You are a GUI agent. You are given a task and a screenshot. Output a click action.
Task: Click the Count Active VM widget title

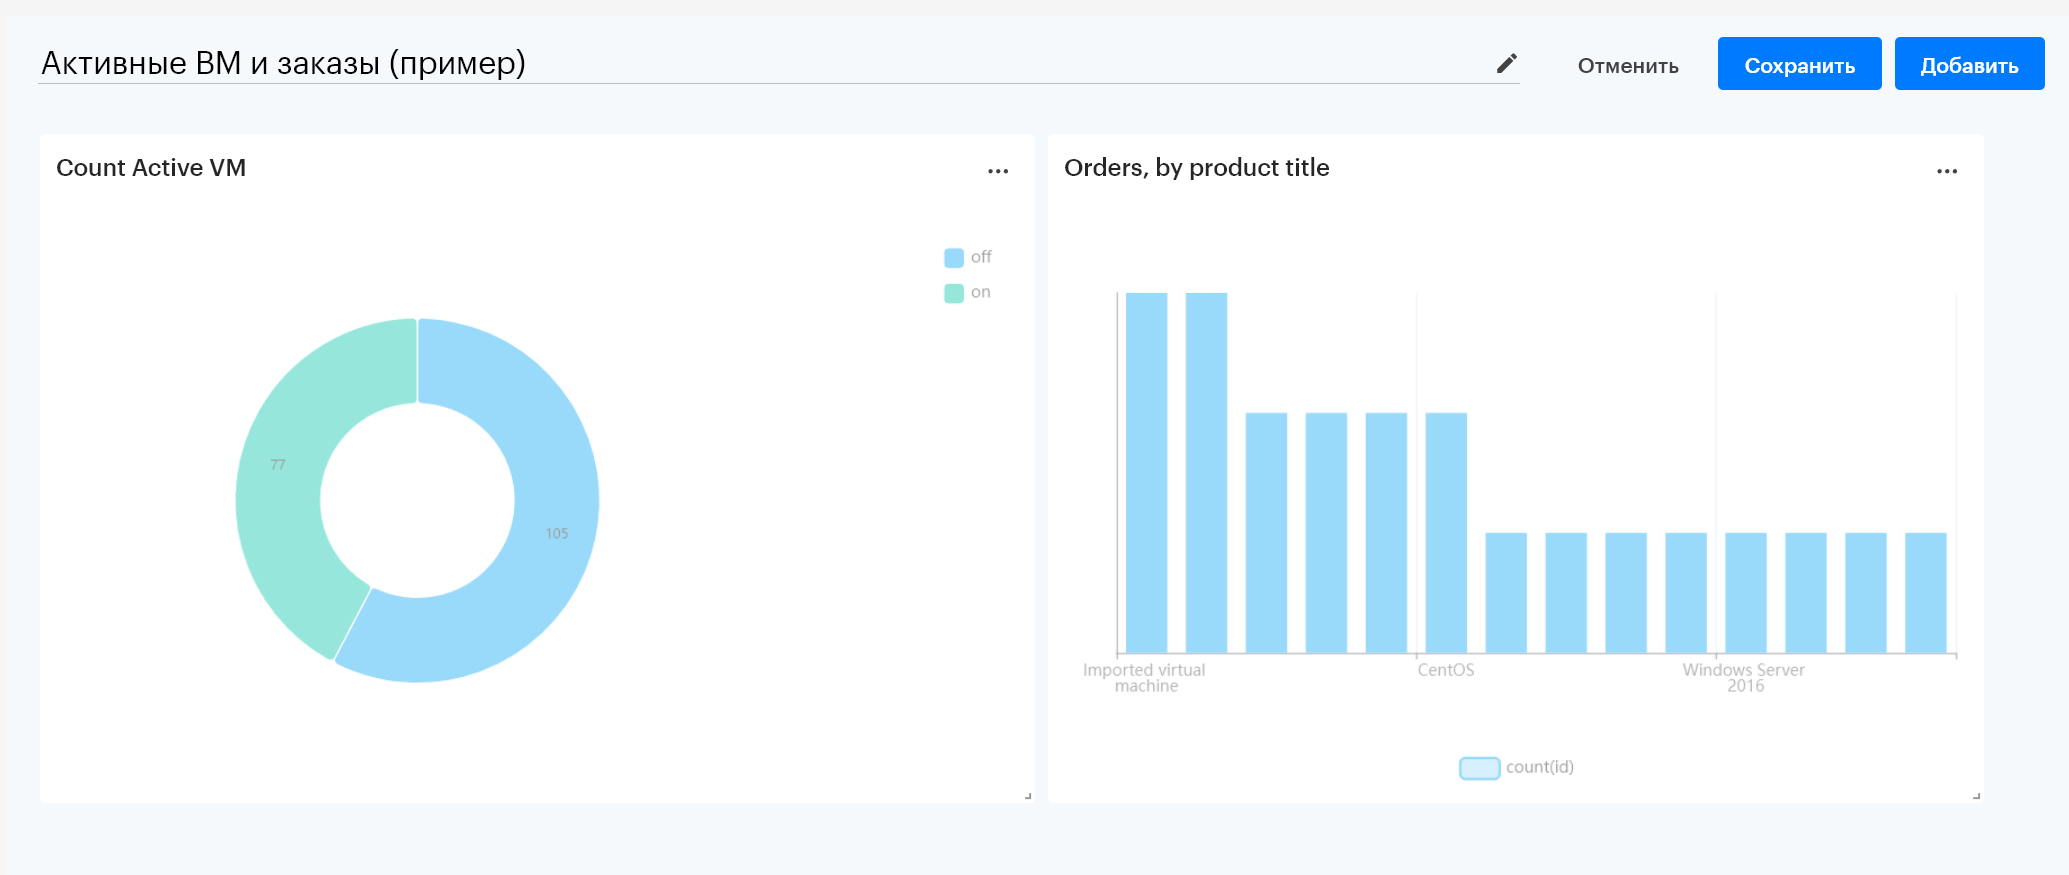(151, 168)
